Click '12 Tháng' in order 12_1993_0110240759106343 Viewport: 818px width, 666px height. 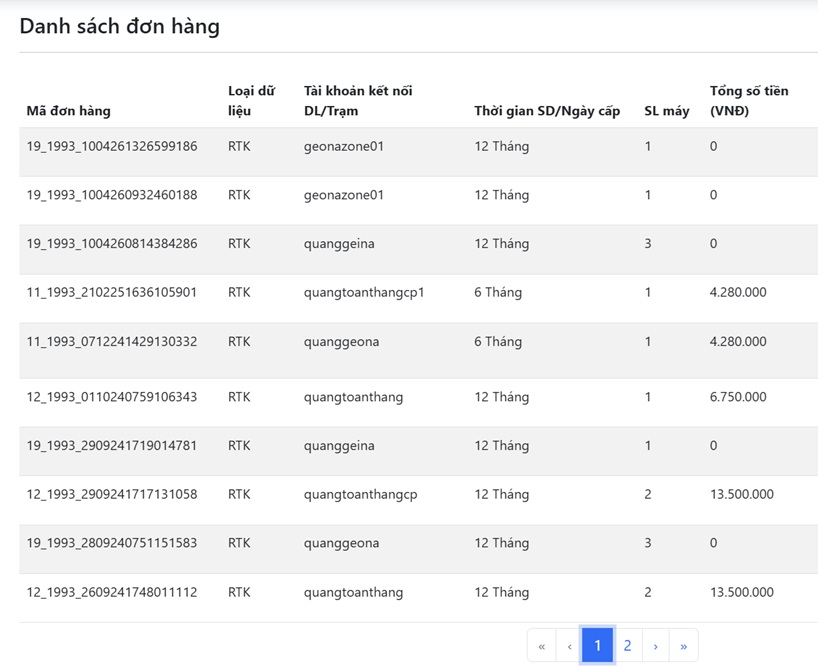502,397
